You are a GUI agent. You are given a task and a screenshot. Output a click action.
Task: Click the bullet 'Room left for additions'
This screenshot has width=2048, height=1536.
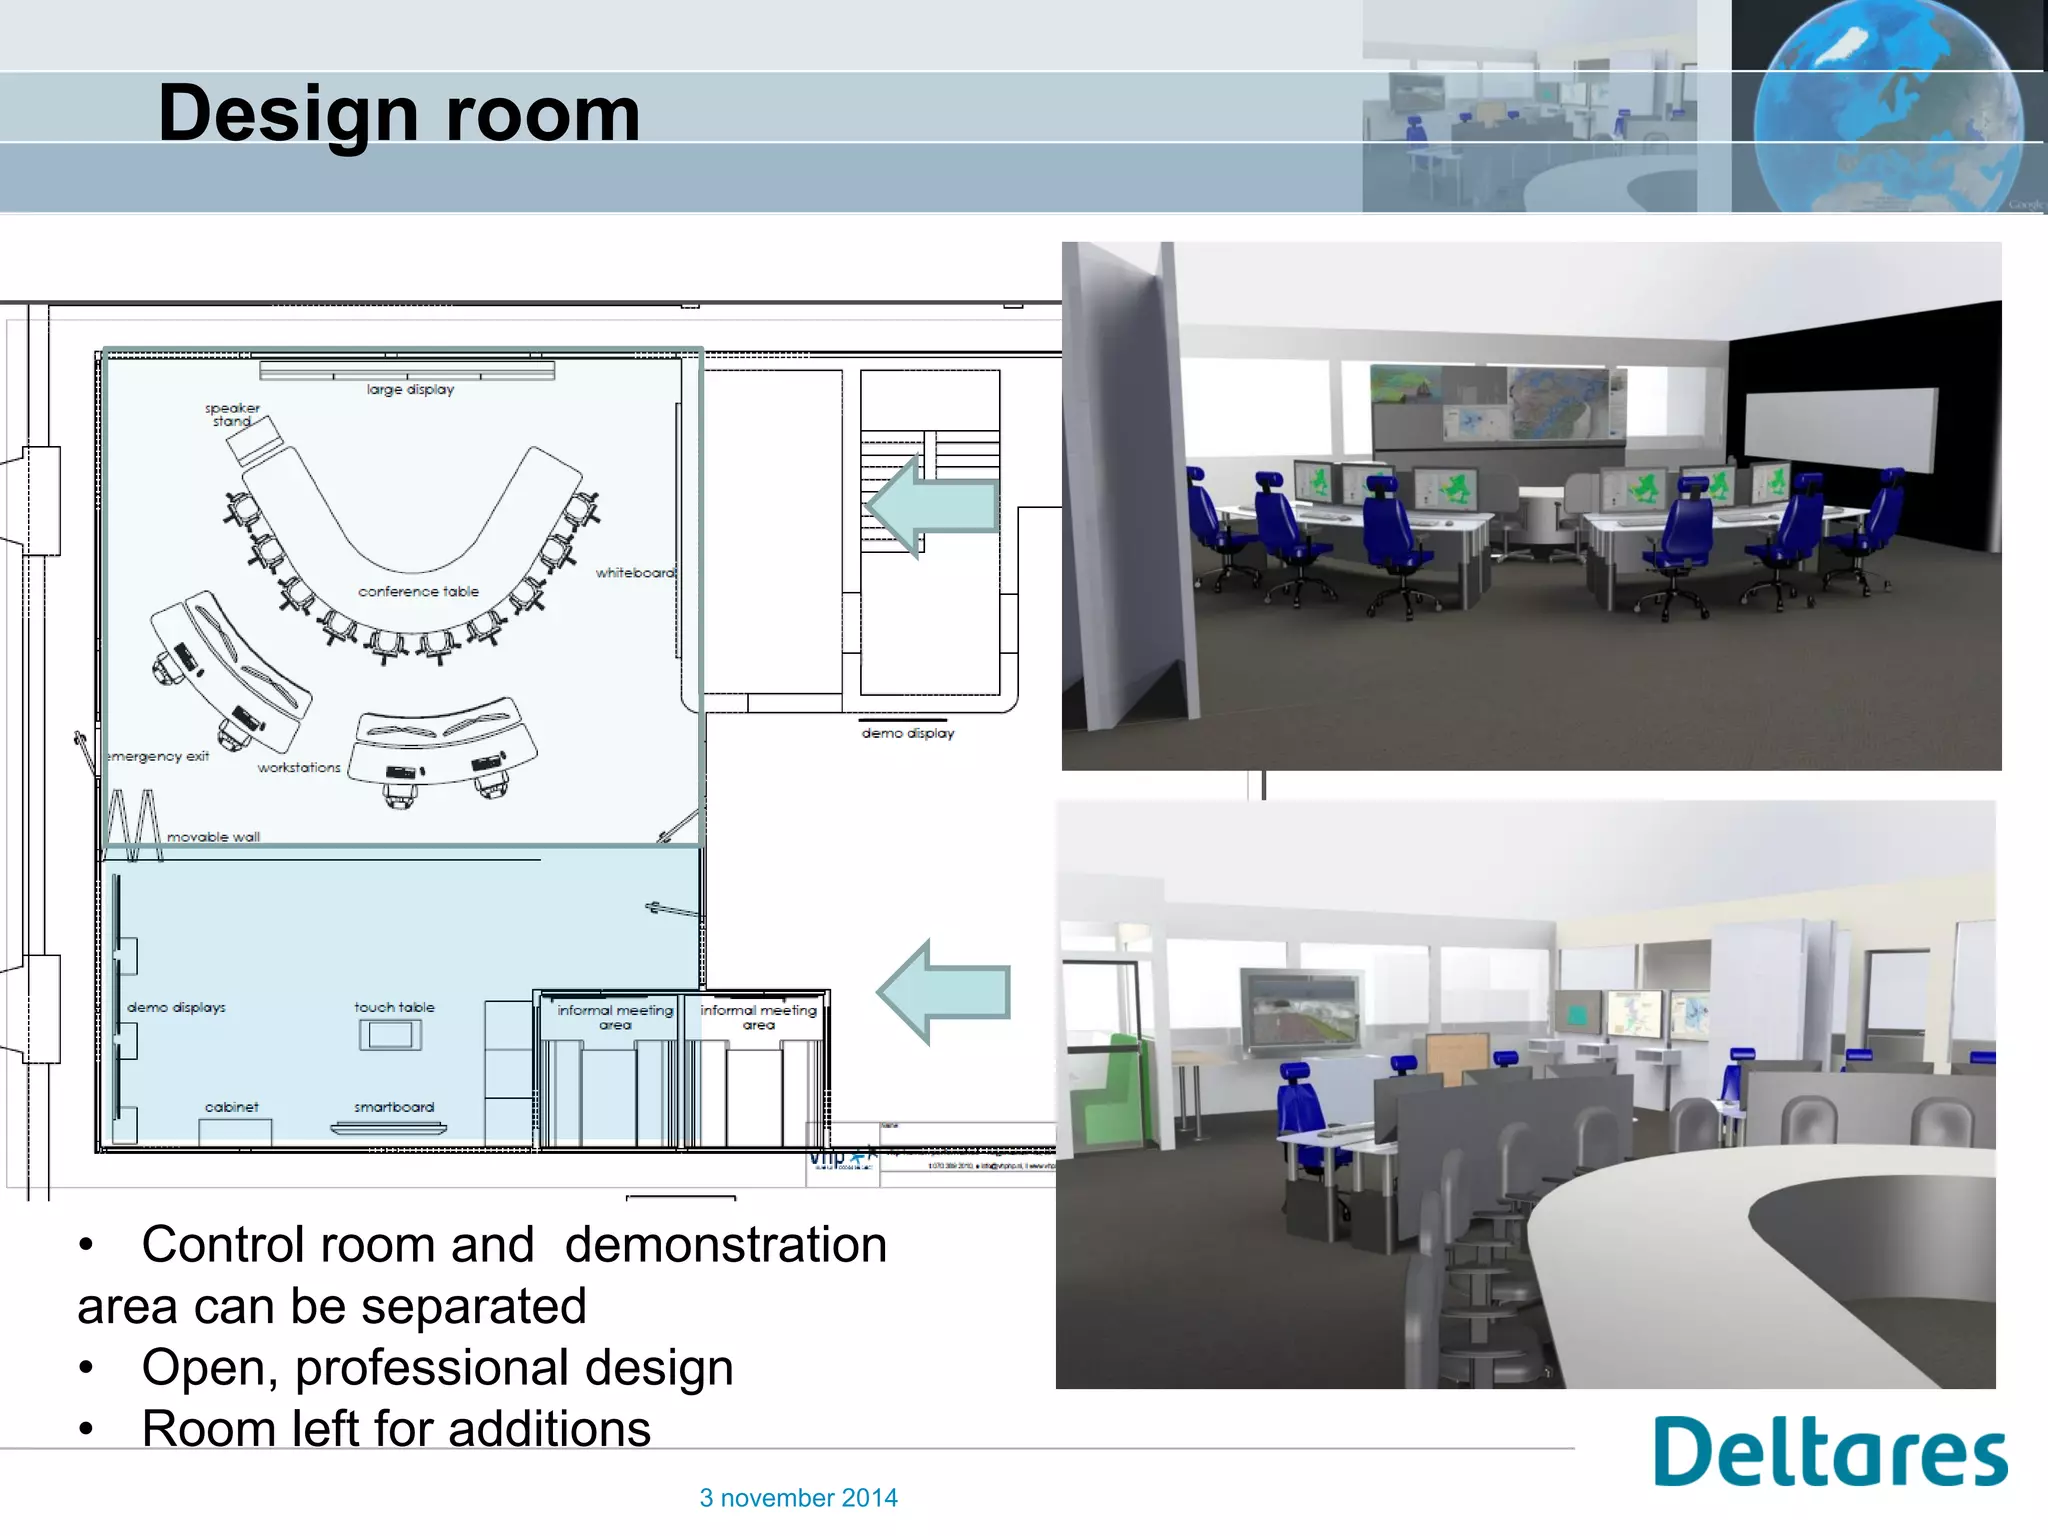click(x=396, y=1428)
